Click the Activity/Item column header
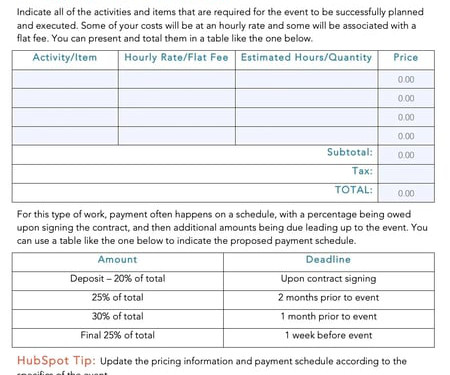This screenshot has width=450, height=375. pos(65,58)
